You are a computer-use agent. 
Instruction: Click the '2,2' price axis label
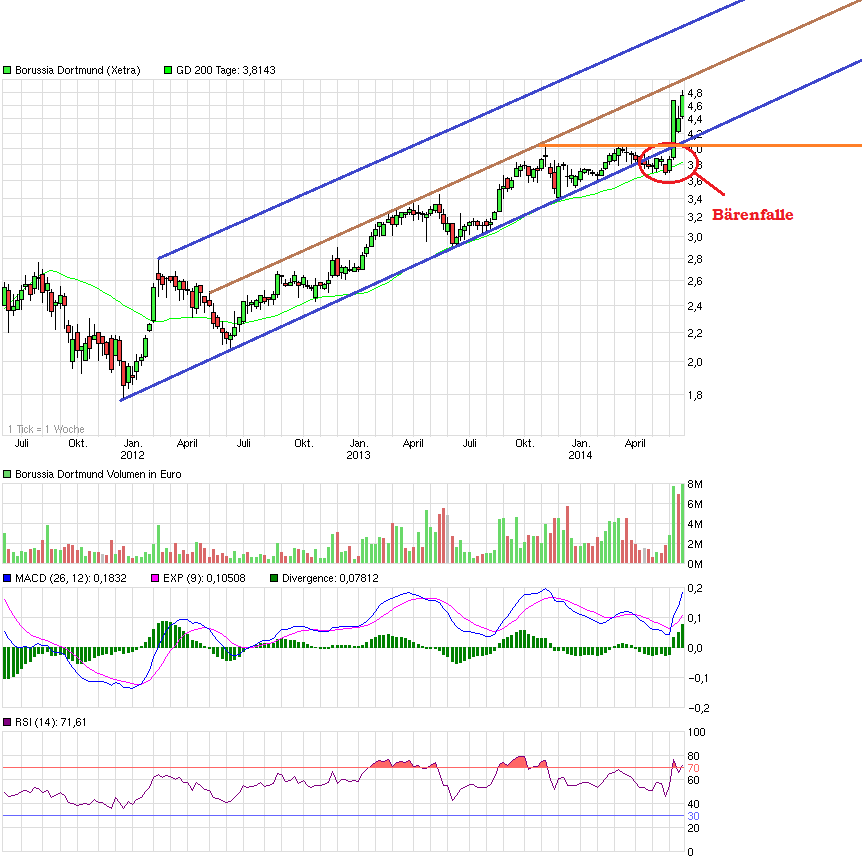tap(695, 333)
